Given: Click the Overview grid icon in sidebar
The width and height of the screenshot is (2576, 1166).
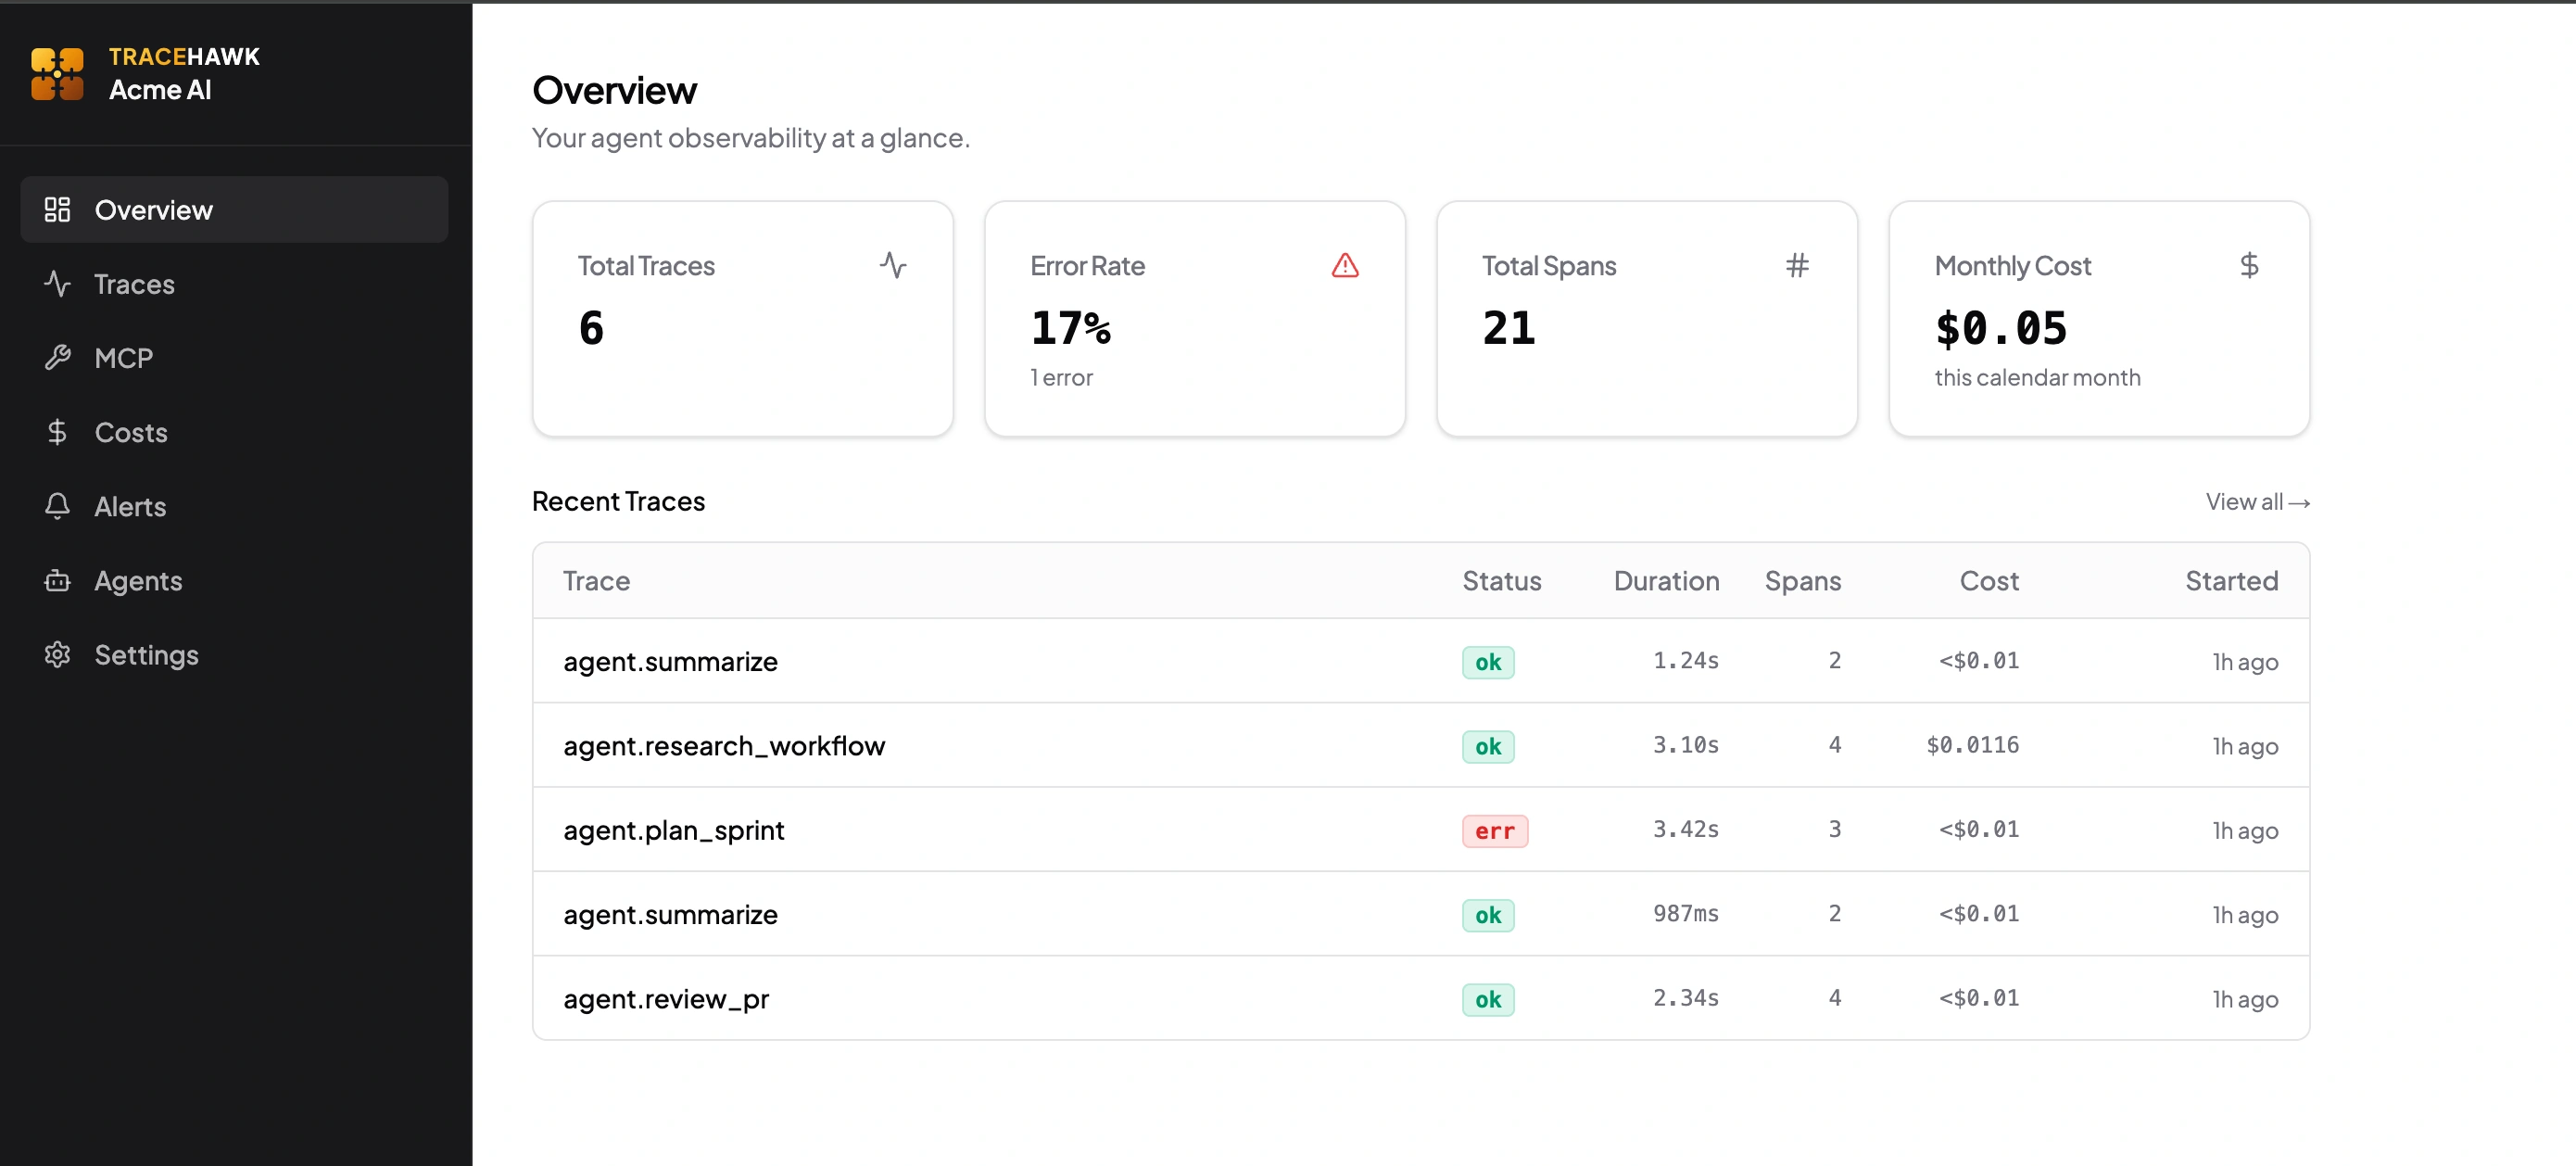Looking at the screenshot, I should point(57,210).
